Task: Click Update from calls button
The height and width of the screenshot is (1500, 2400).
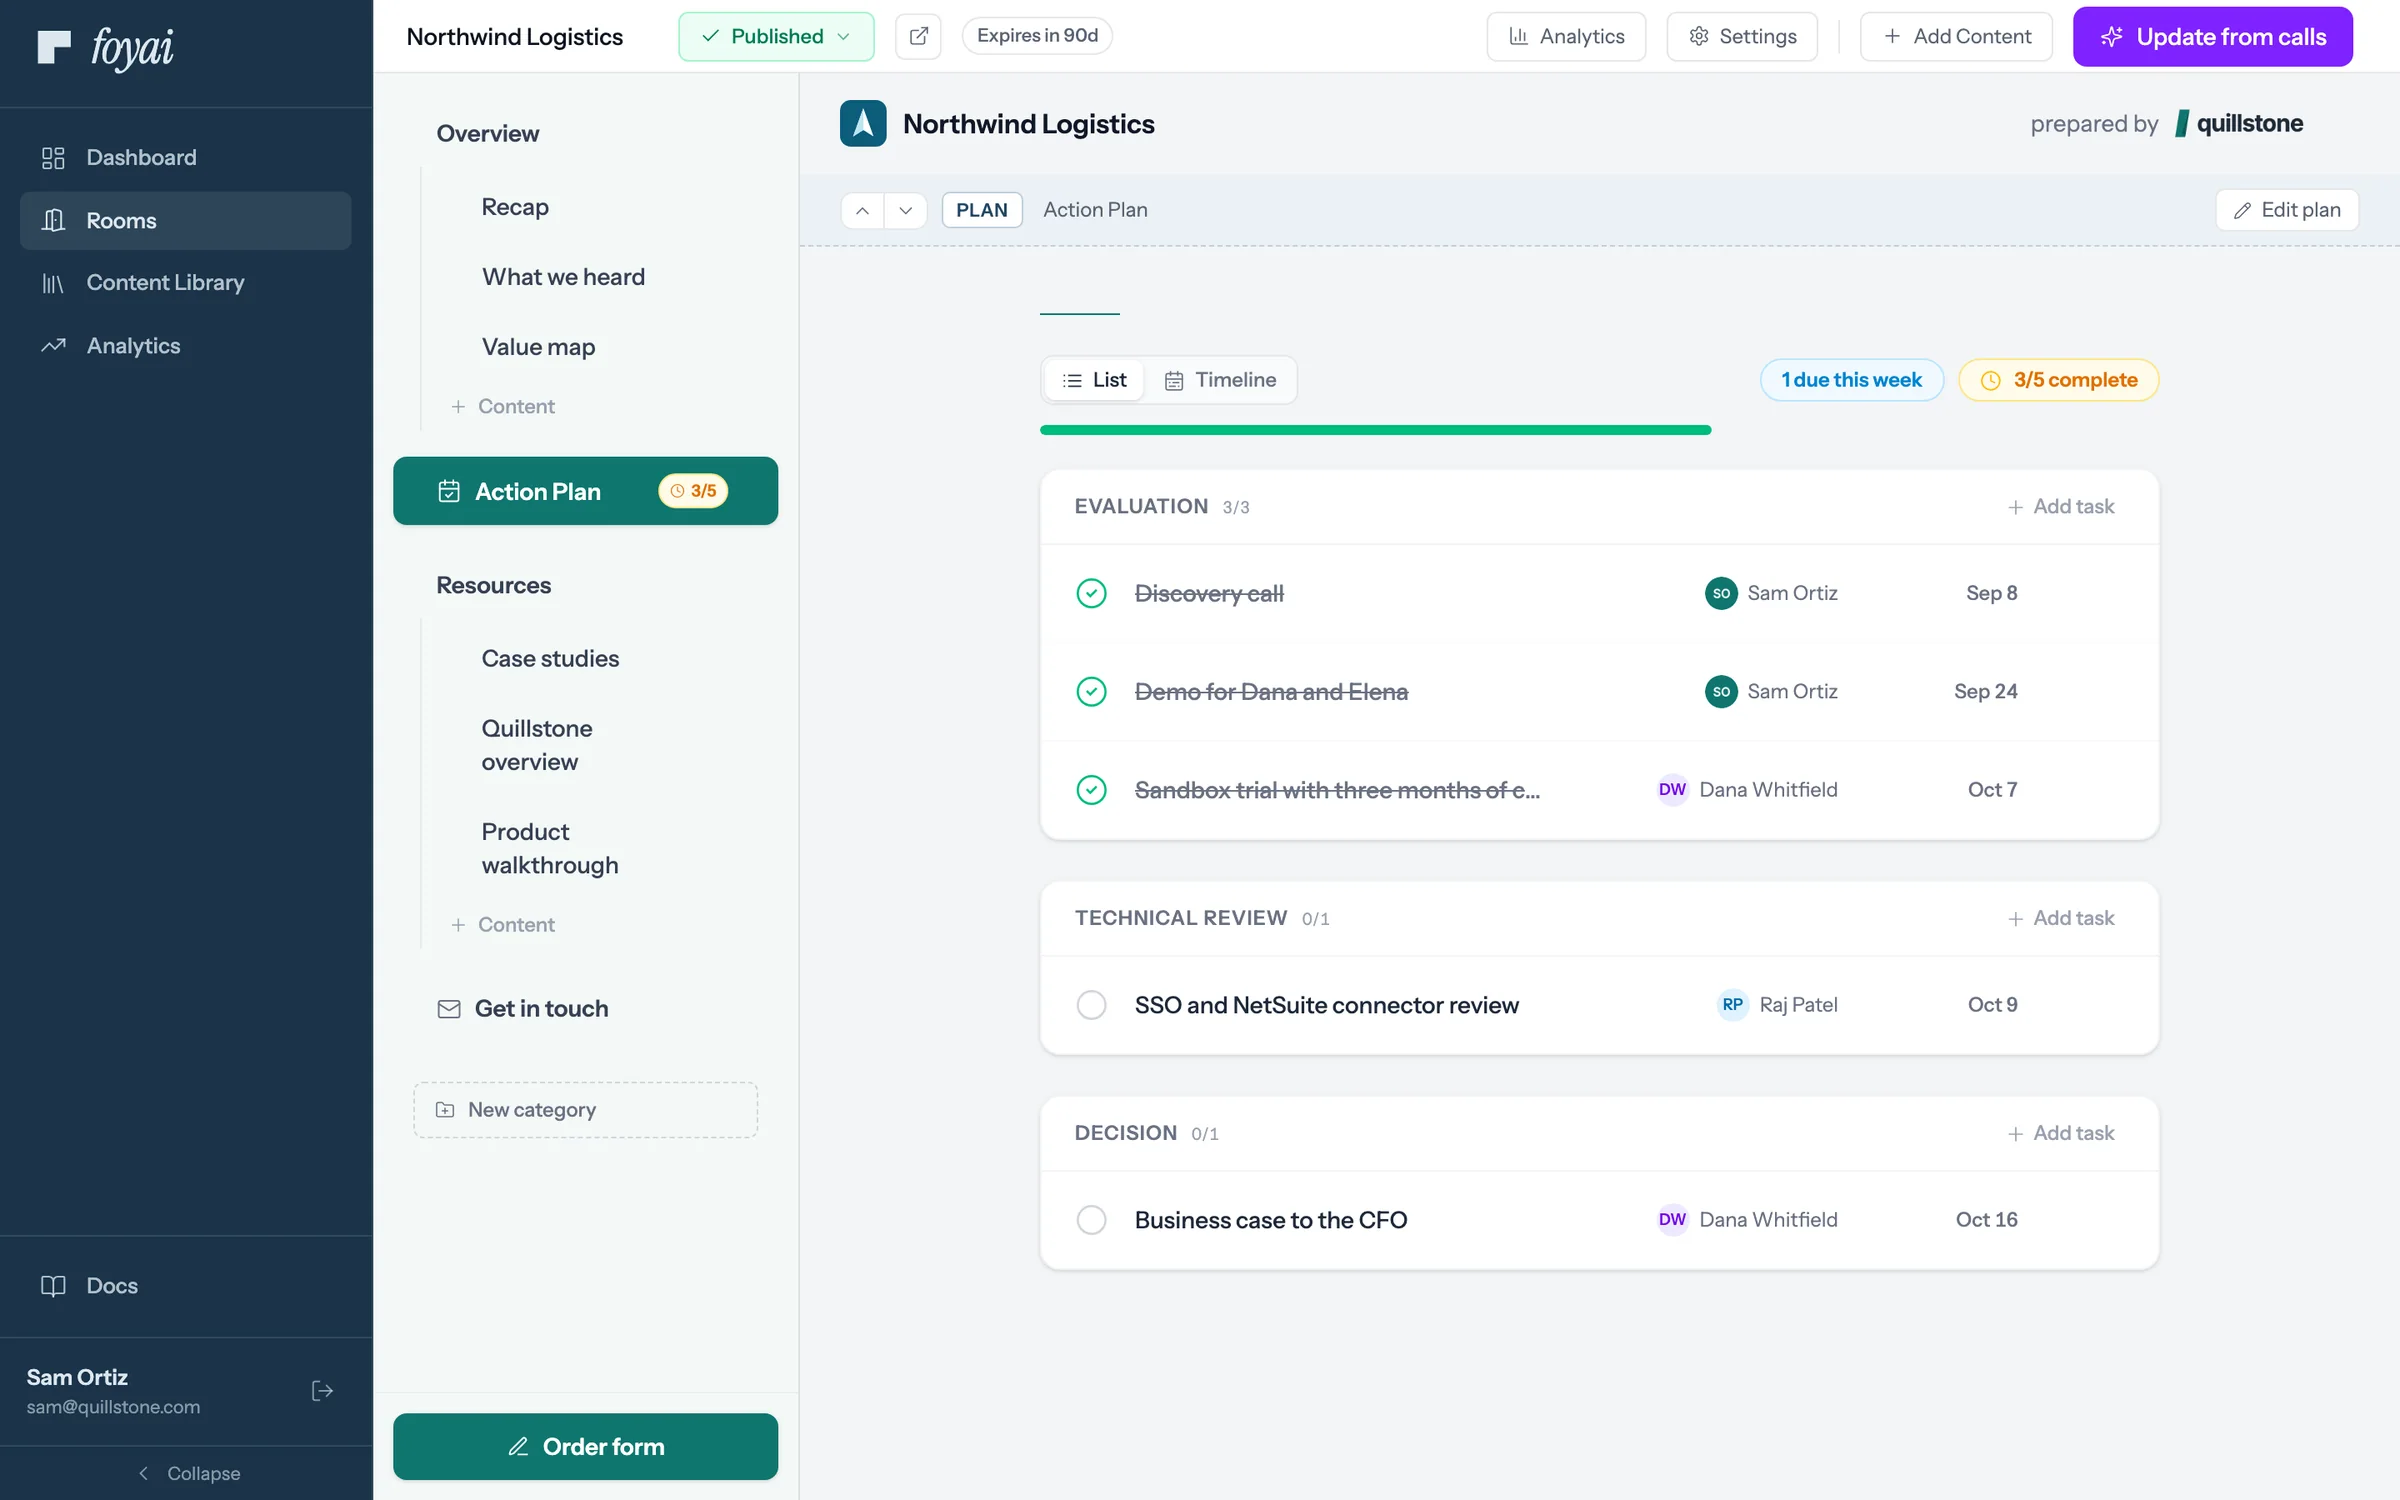Action: [2213, 36]
